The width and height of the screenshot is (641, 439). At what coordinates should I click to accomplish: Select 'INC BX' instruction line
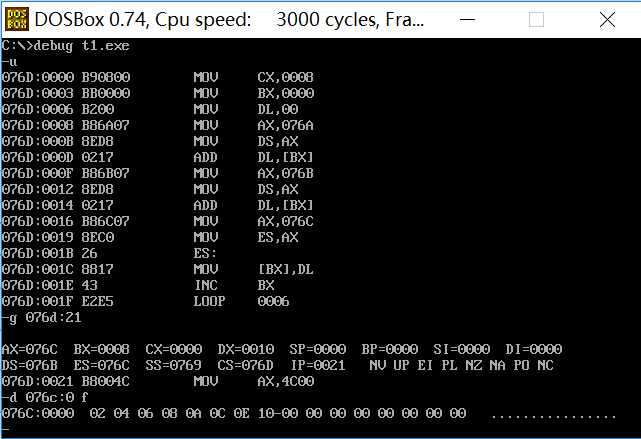[x=138, y=285]
